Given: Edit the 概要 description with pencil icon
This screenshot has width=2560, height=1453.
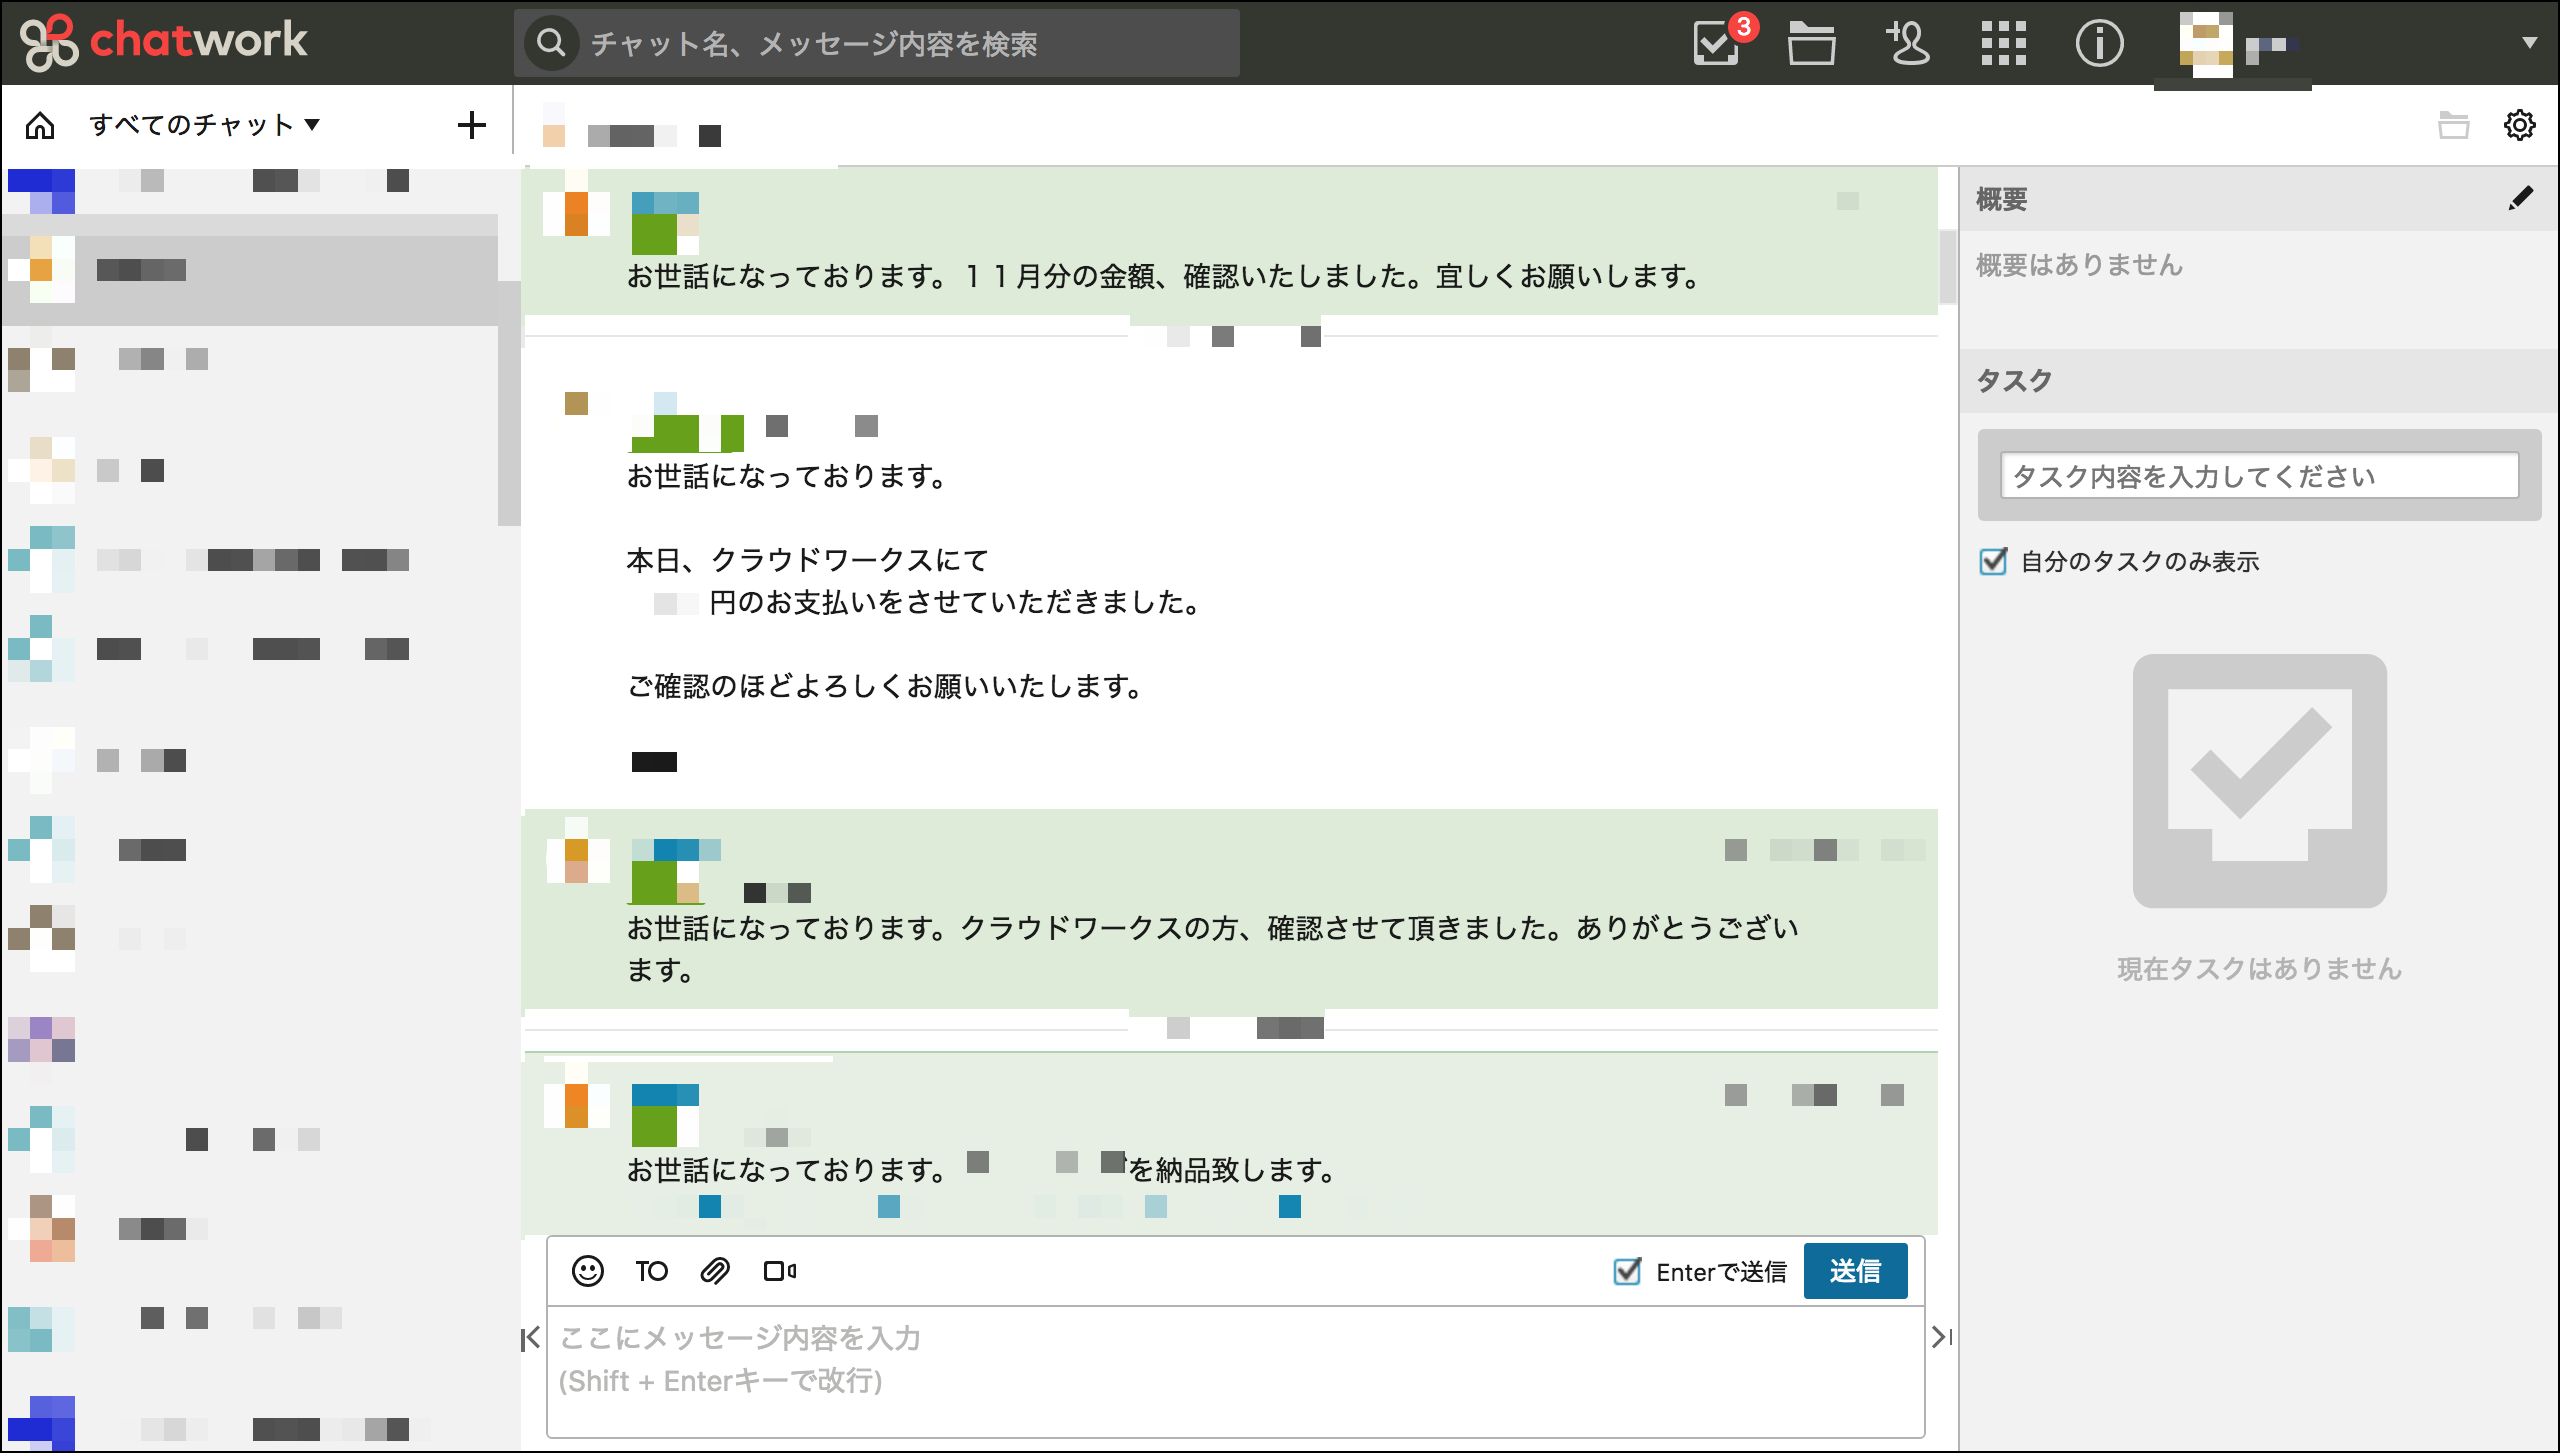Looking at the screenshot, I should click(x=2520, y=198).
